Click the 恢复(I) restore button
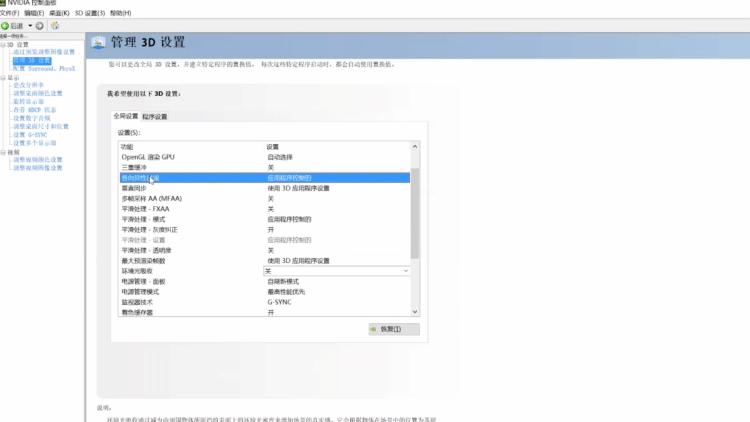 point(394,329)
